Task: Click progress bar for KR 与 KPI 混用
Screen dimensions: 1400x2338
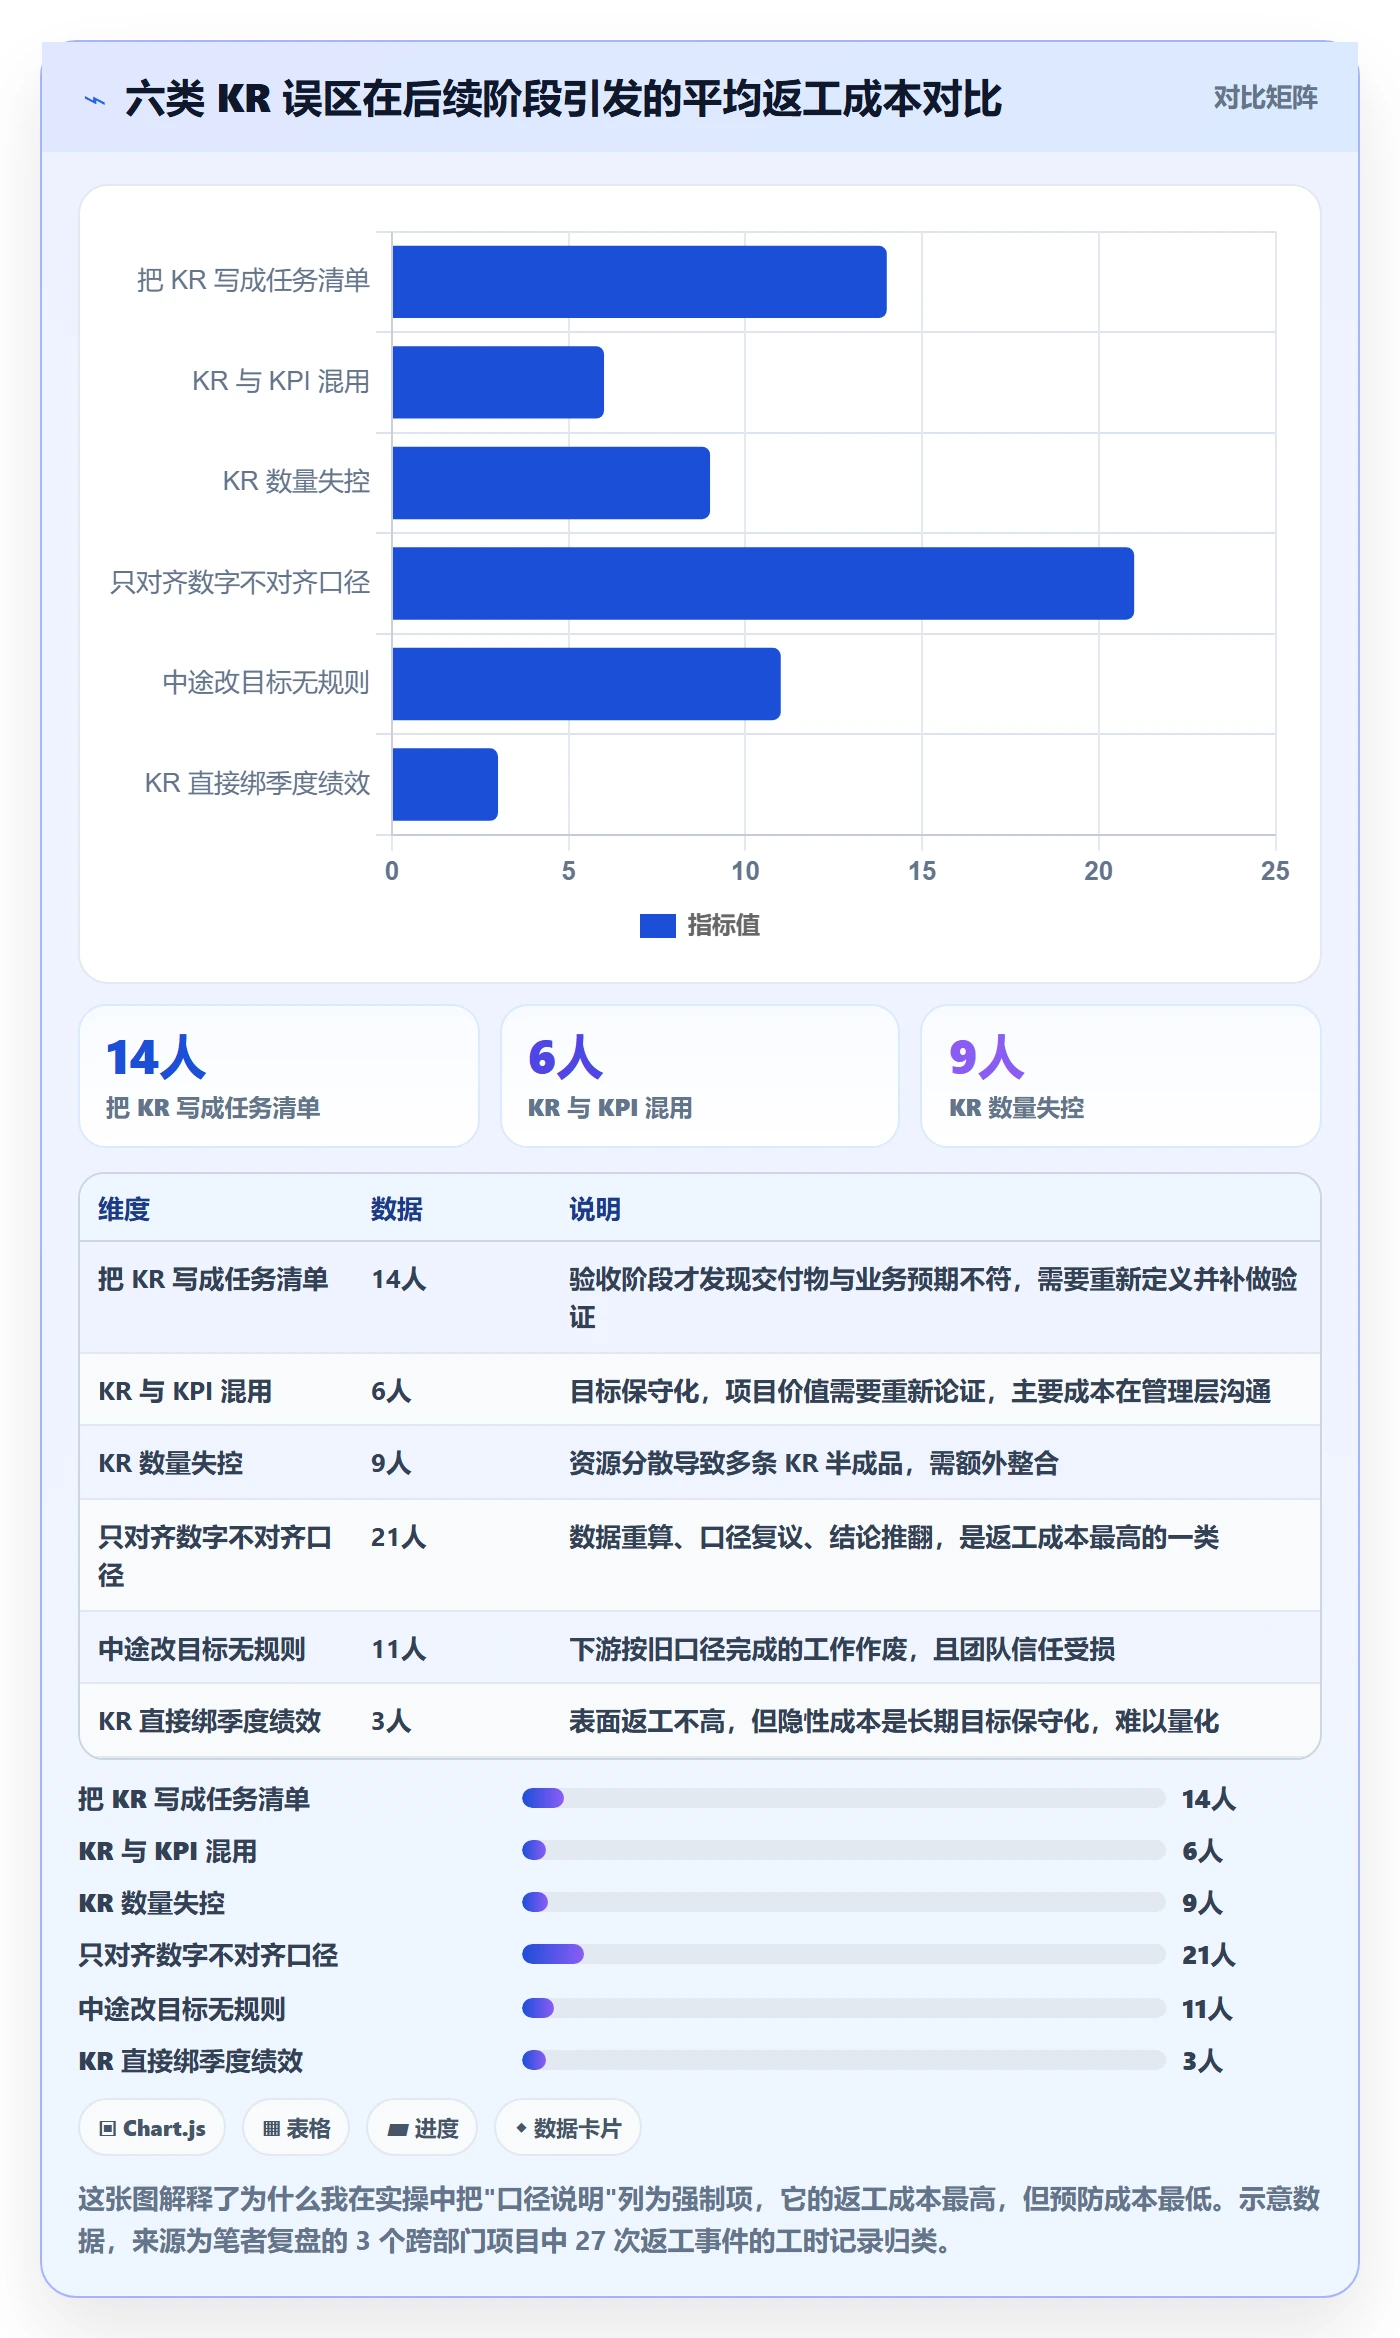Action: (844, 1850)
